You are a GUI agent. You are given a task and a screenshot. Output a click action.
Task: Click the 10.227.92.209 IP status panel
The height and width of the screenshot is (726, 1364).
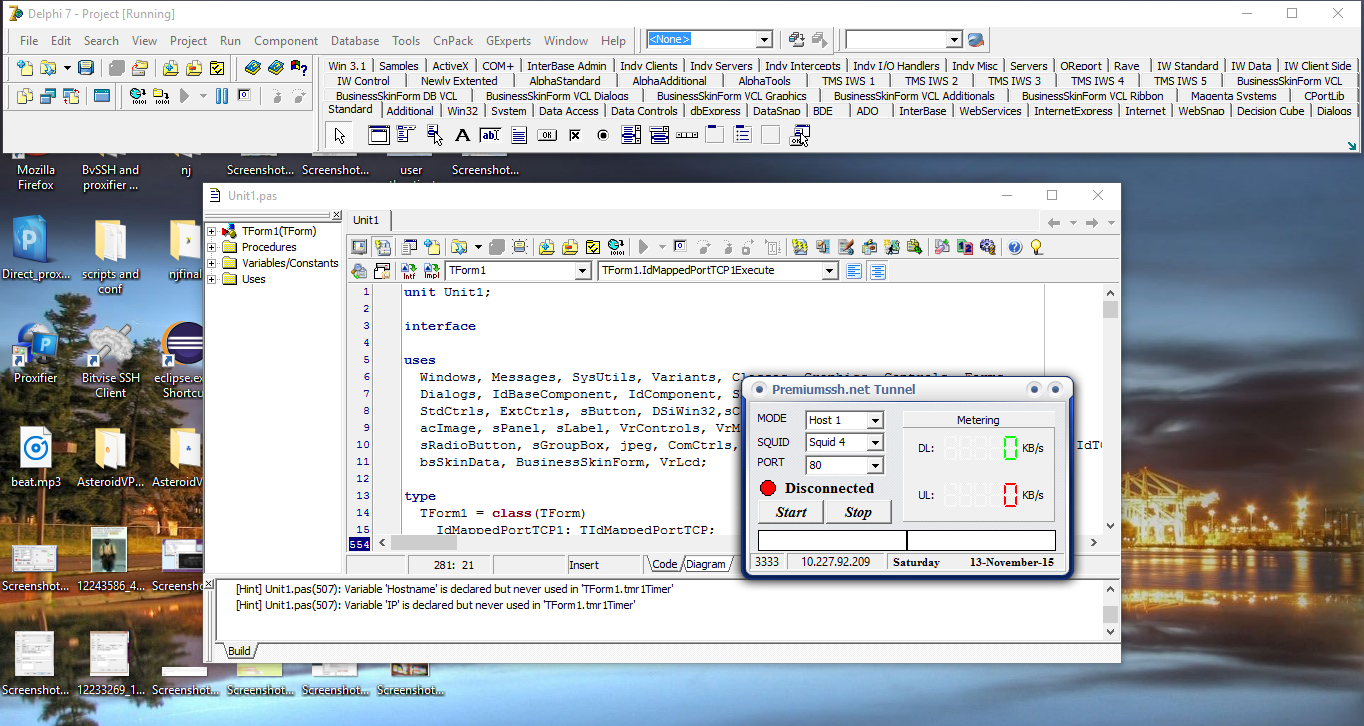[835, 562]
